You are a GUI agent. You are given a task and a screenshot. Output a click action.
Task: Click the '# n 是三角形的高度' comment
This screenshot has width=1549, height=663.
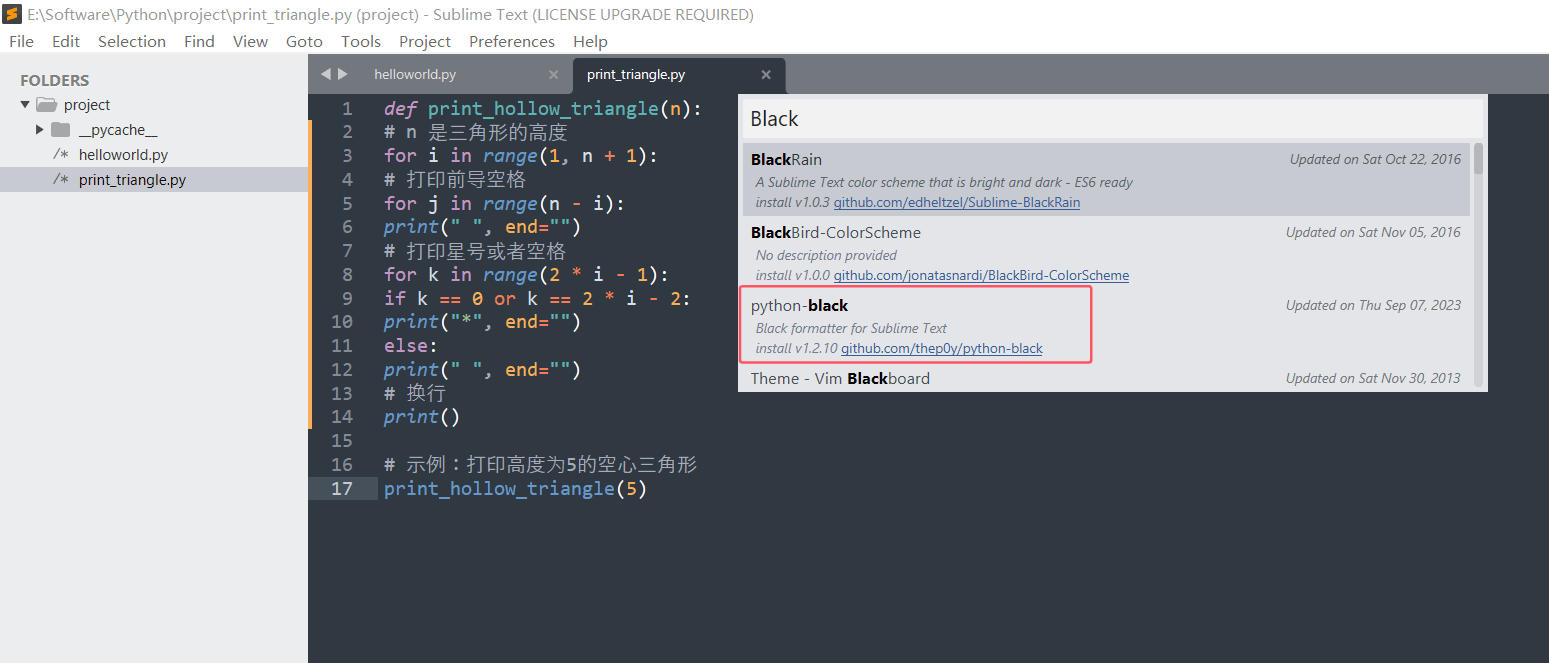476,132
